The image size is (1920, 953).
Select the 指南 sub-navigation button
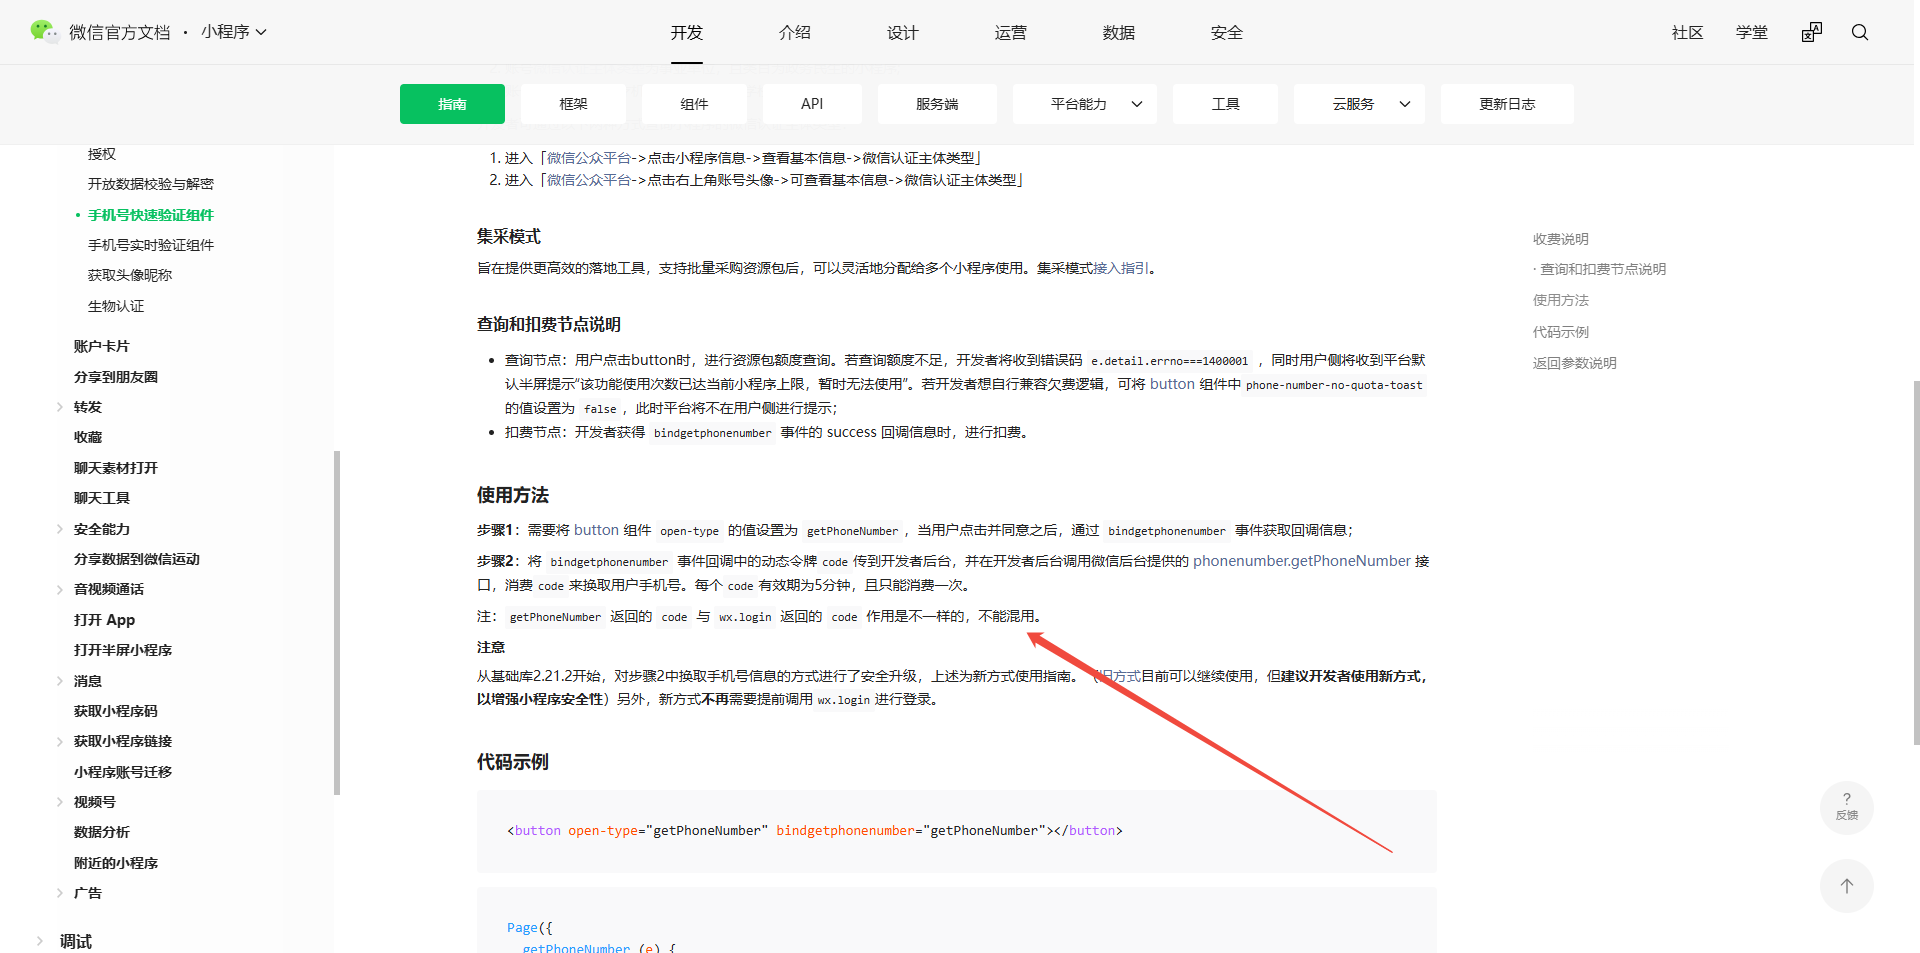click(x=452, y=104)
